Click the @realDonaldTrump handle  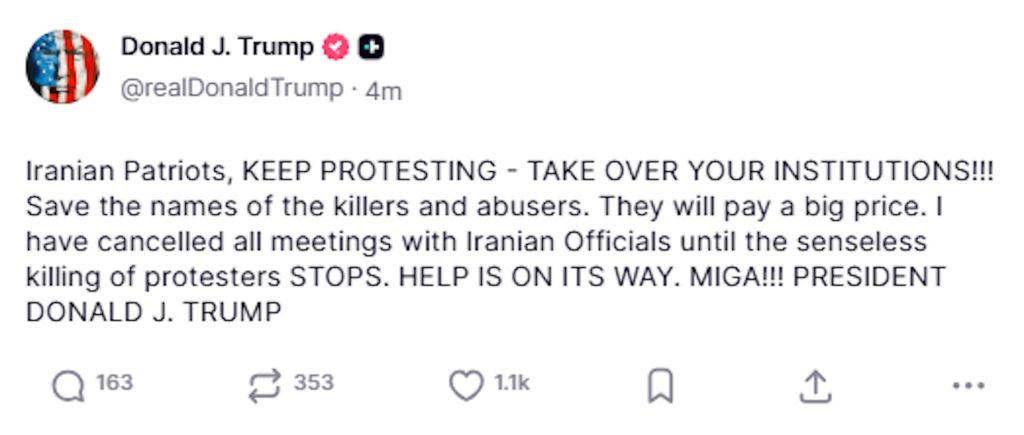[x=231, y=89]
